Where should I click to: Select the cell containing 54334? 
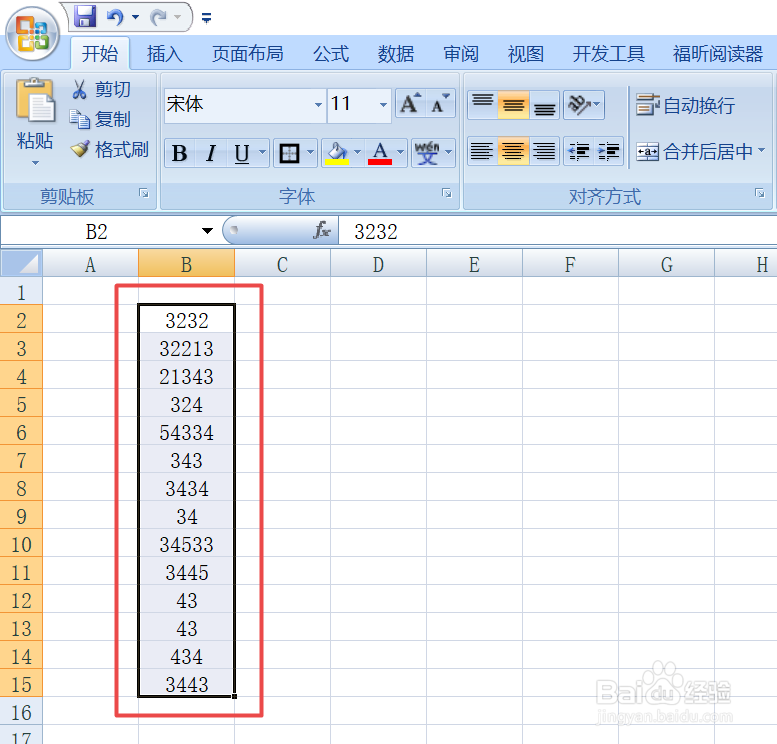186,432
